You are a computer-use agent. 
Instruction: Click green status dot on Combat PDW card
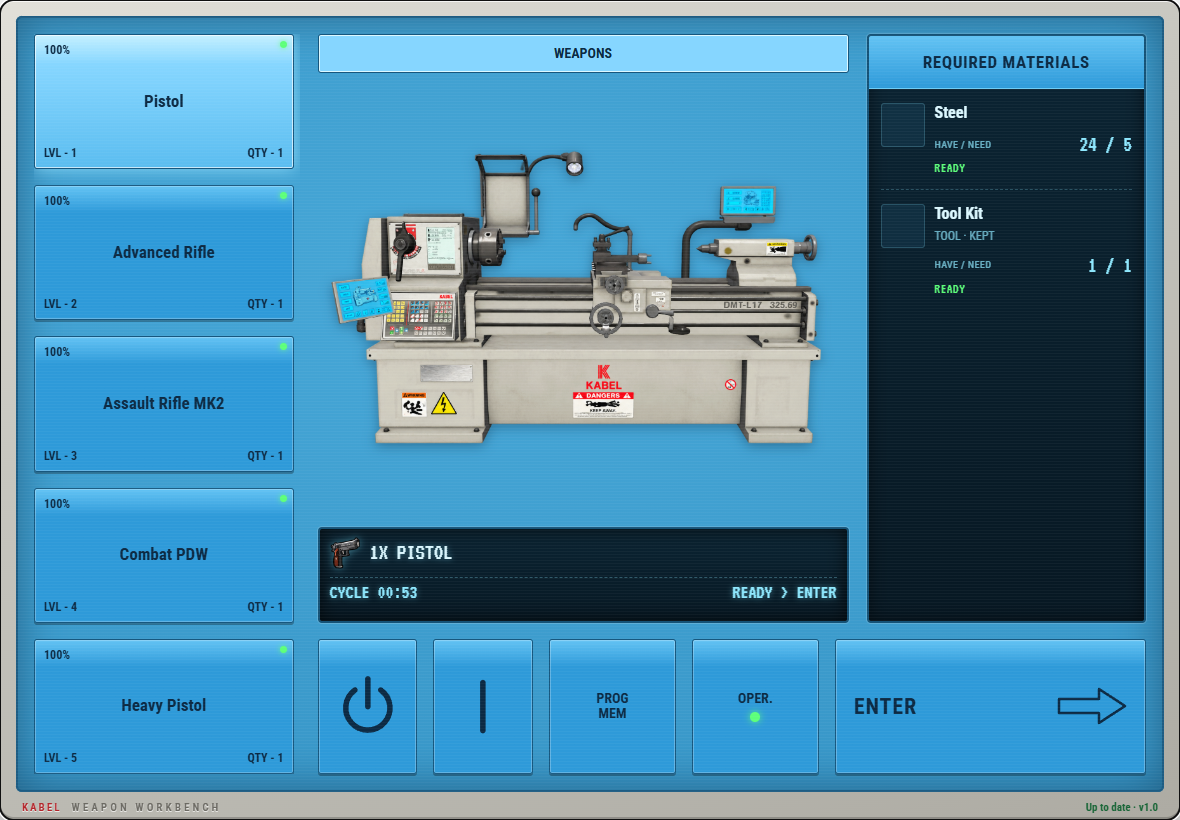283,498
